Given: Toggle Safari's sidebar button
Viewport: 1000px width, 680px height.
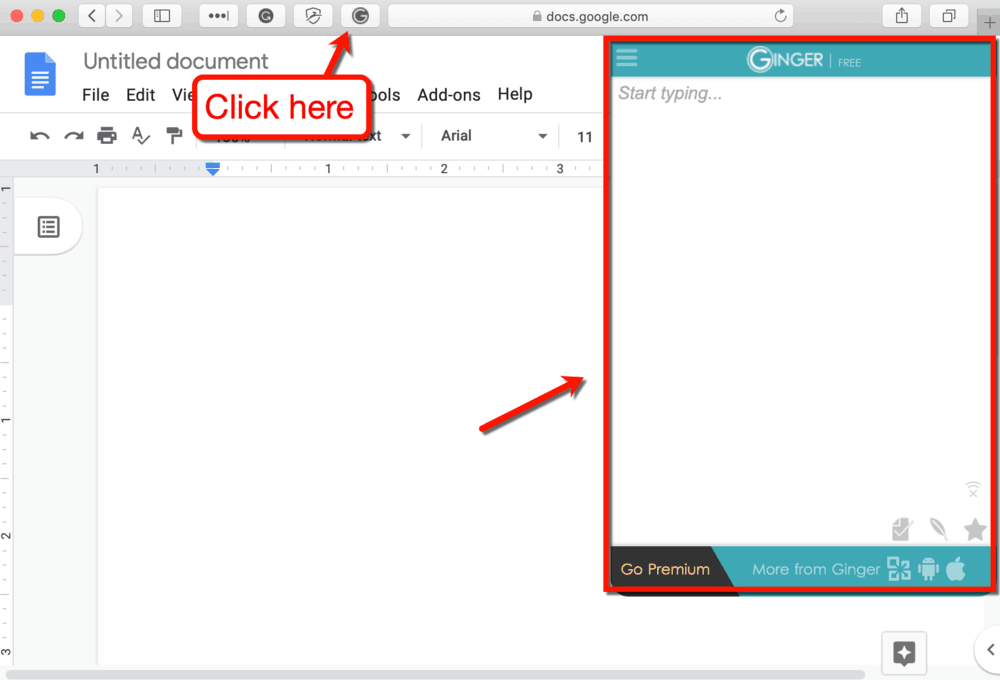Looking at the screenshot, I should tap(162, 16).
